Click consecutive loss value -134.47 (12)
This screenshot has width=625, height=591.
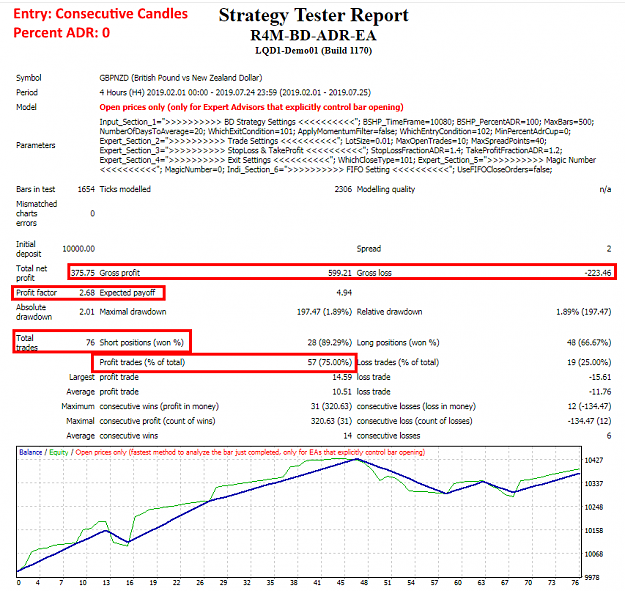click(x=590, y=421)
